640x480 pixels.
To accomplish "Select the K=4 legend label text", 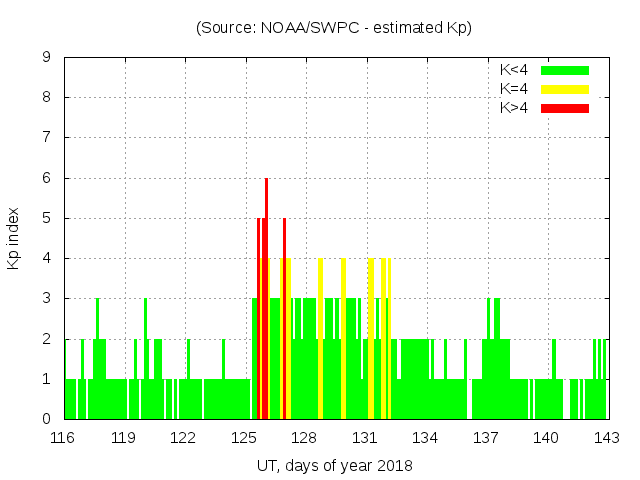I will pos(514,89).
